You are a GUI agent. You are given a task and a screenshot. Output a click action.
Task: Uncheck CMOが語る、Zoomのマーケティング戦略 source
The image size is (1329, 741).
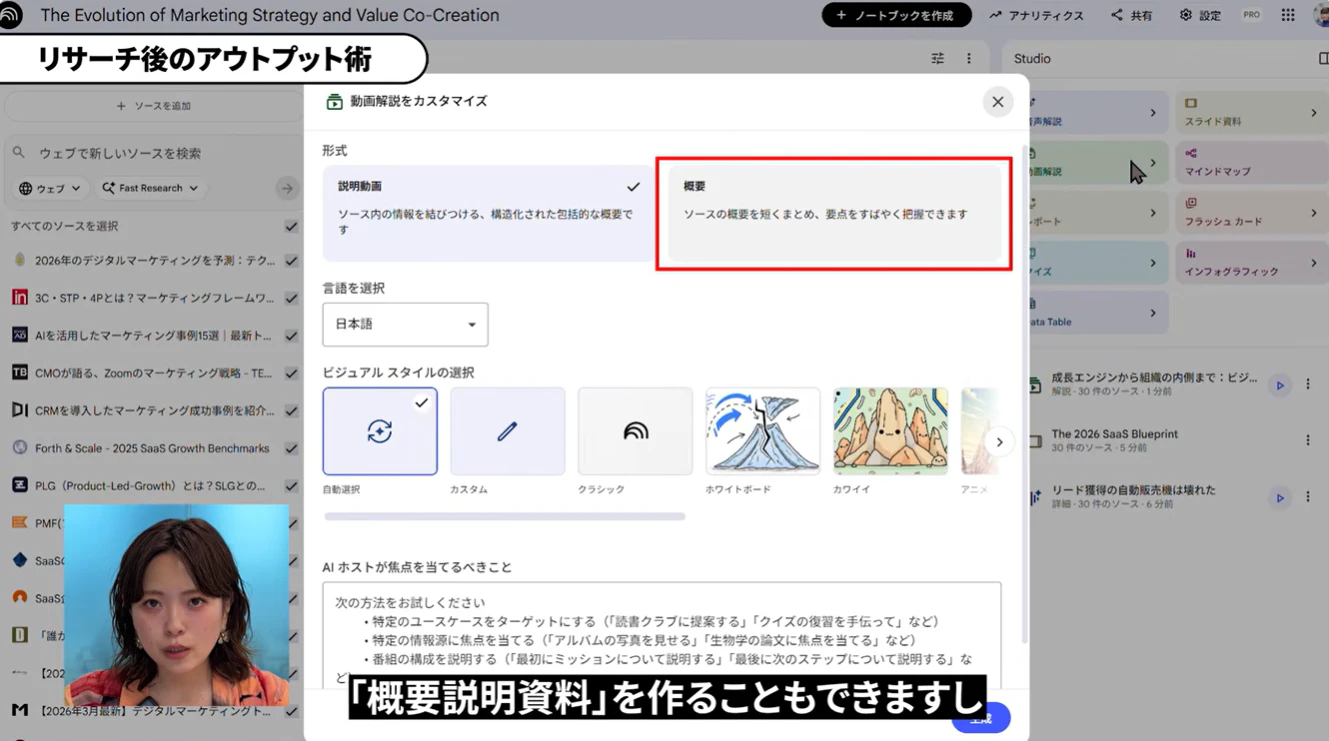pyautogui.click(x=291, y=373)
